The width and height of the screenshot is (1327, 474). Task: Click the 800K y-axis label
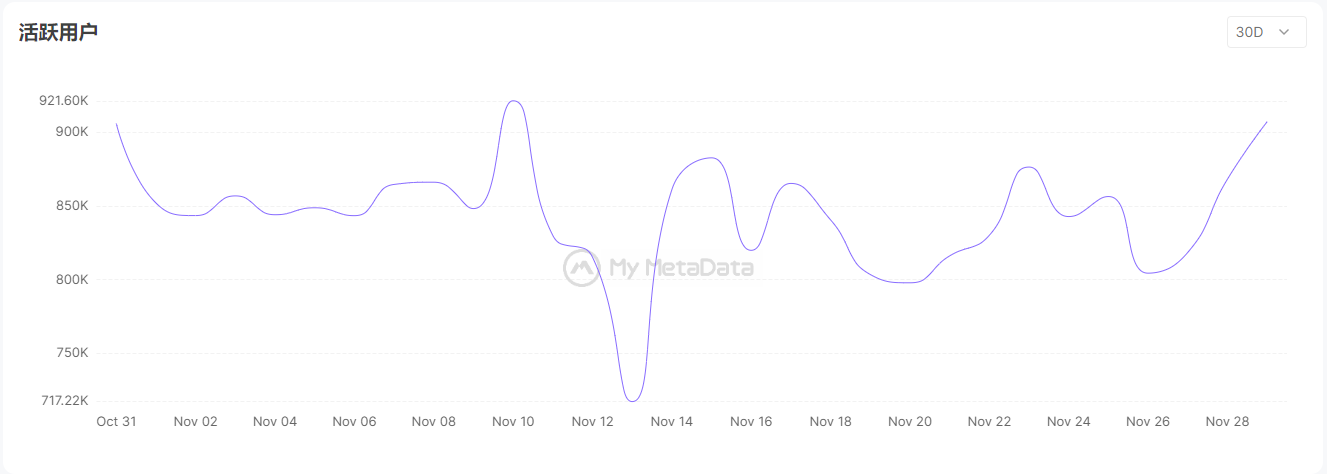tap(72, 280)
